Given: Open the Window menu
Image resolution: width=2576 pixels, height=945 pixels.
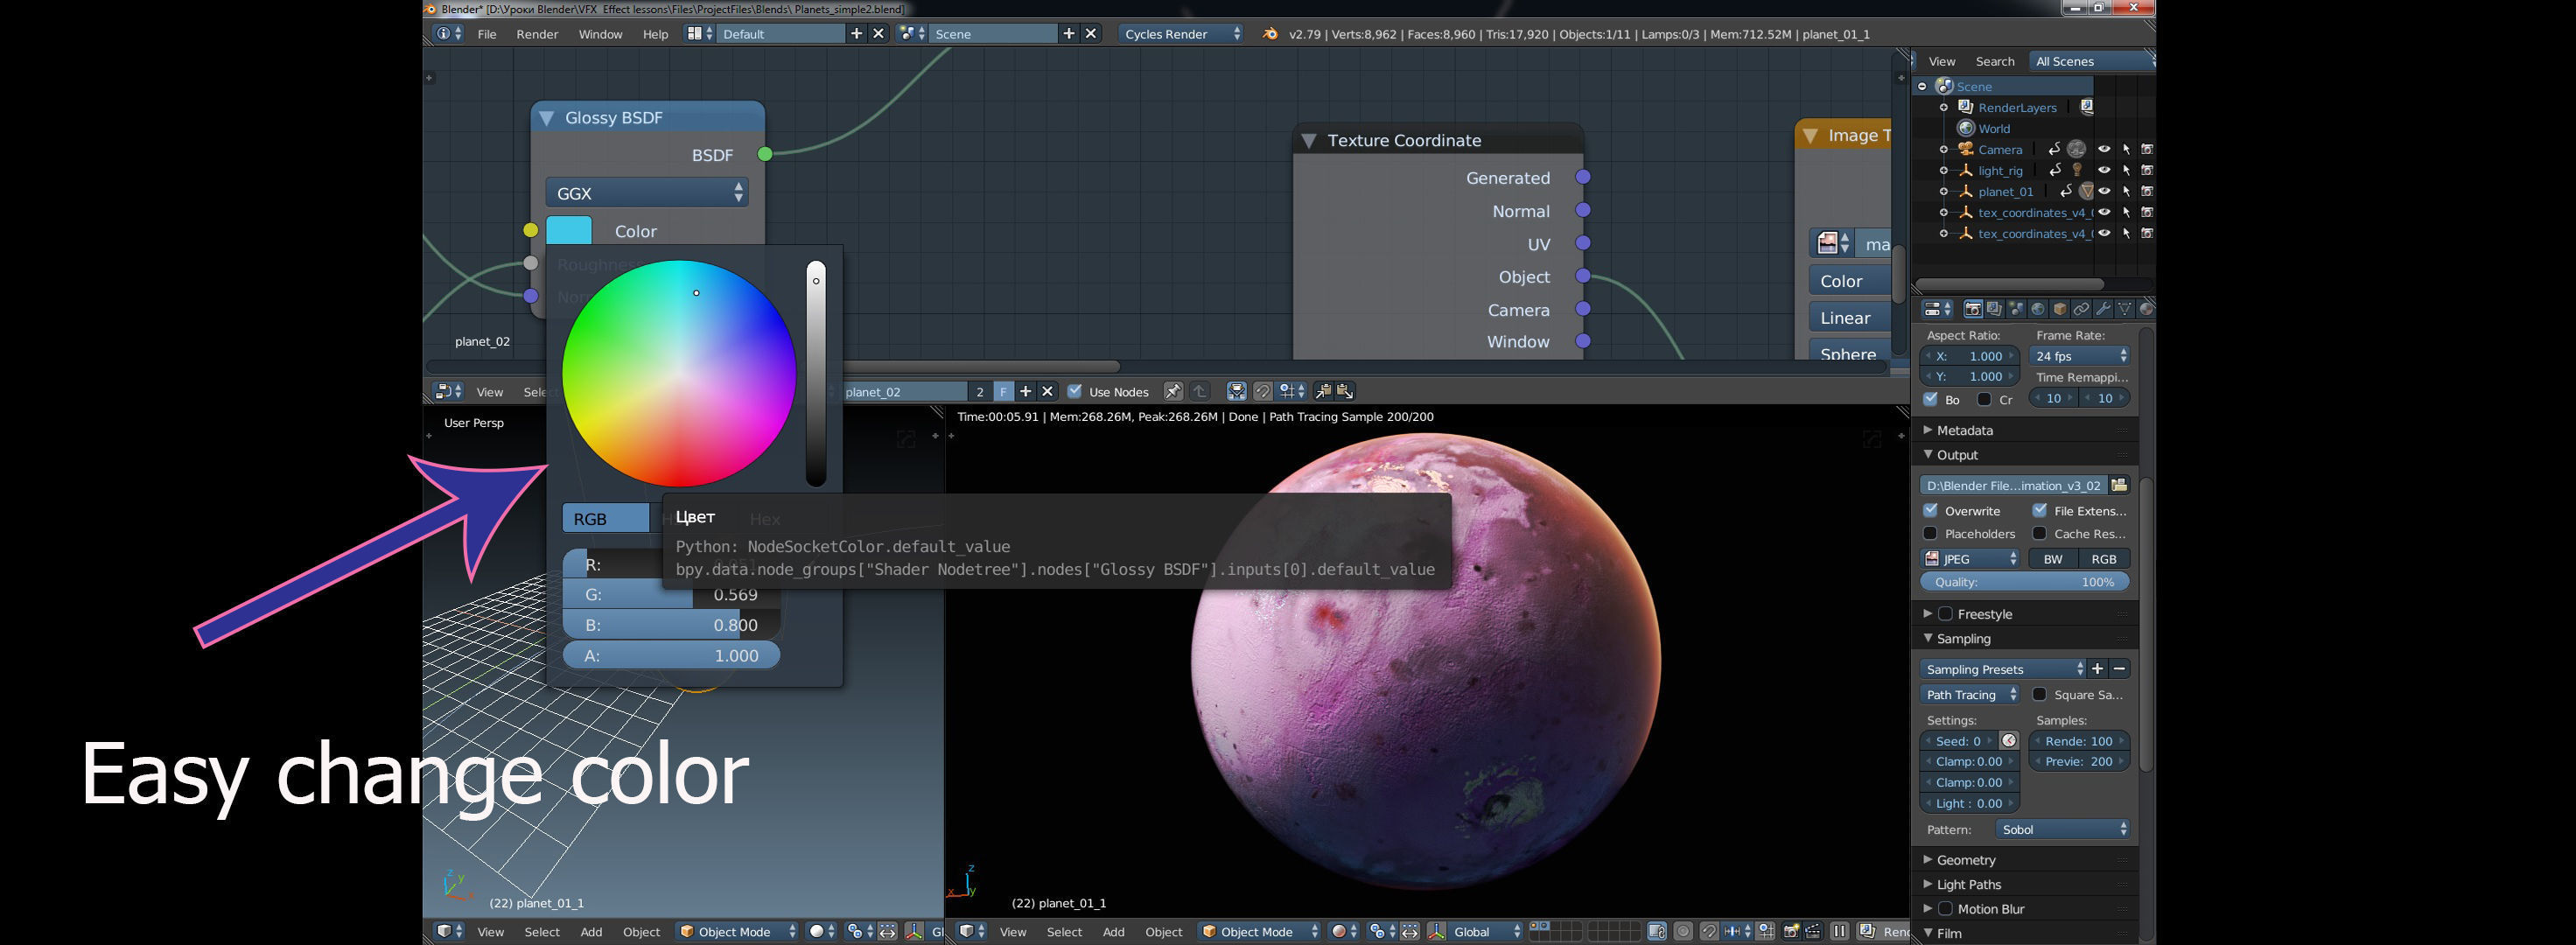Looking at the screenshot, I should click(x=600, y=34).
